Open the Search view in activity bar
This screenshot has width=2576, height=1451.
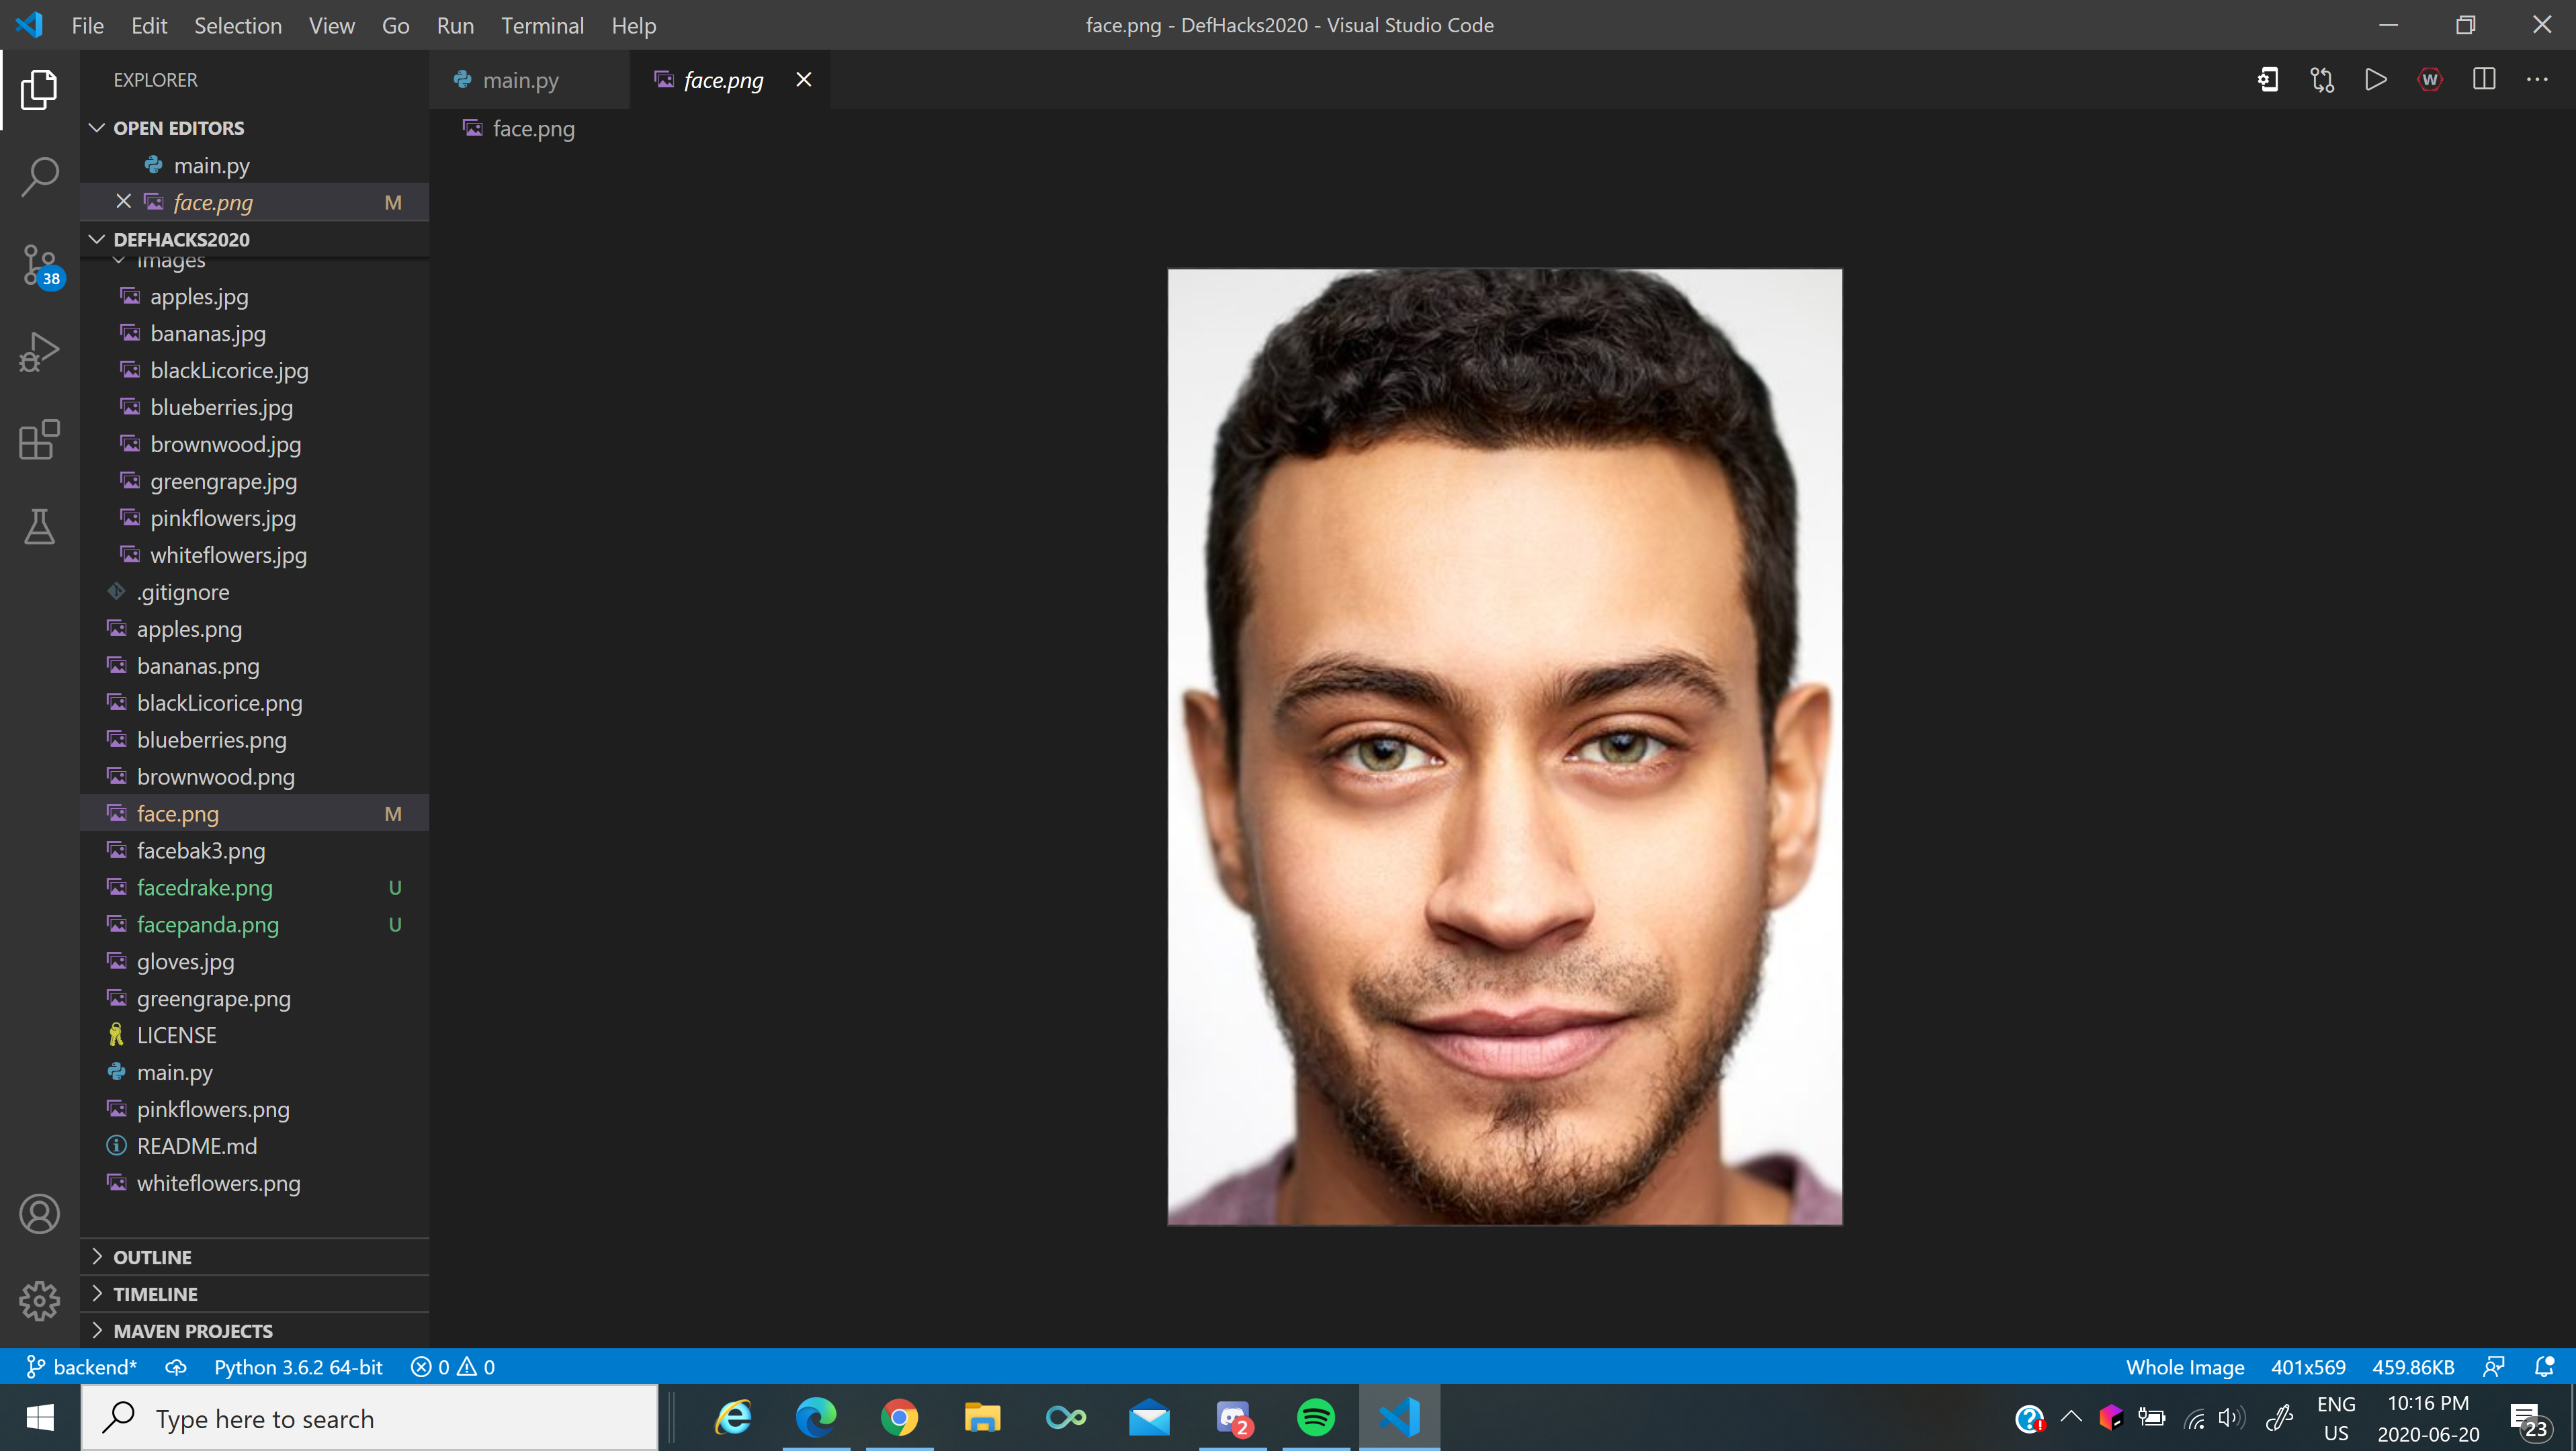coord(40,177)
